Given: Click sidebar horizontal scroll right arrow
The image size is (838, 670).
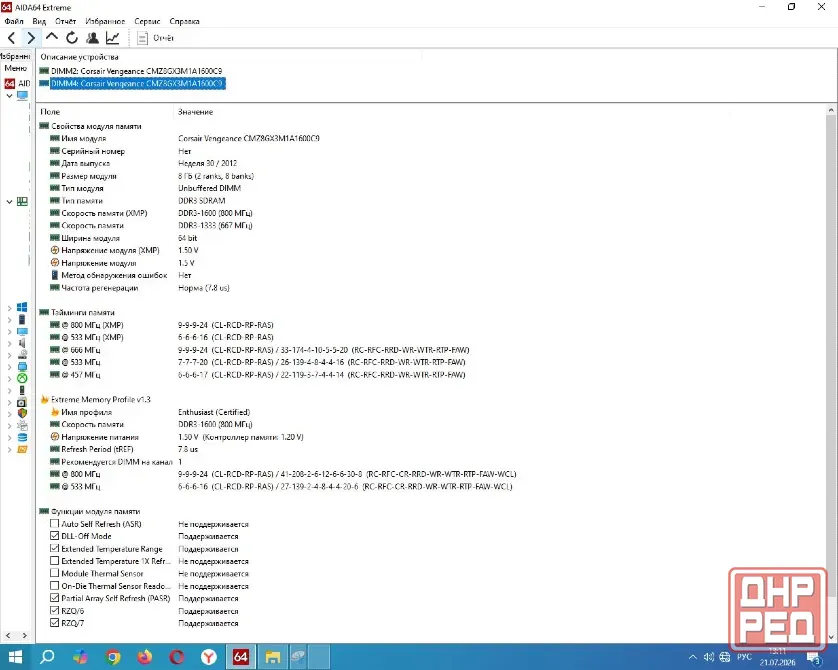Looking at the screenshot, I should 25,635.
